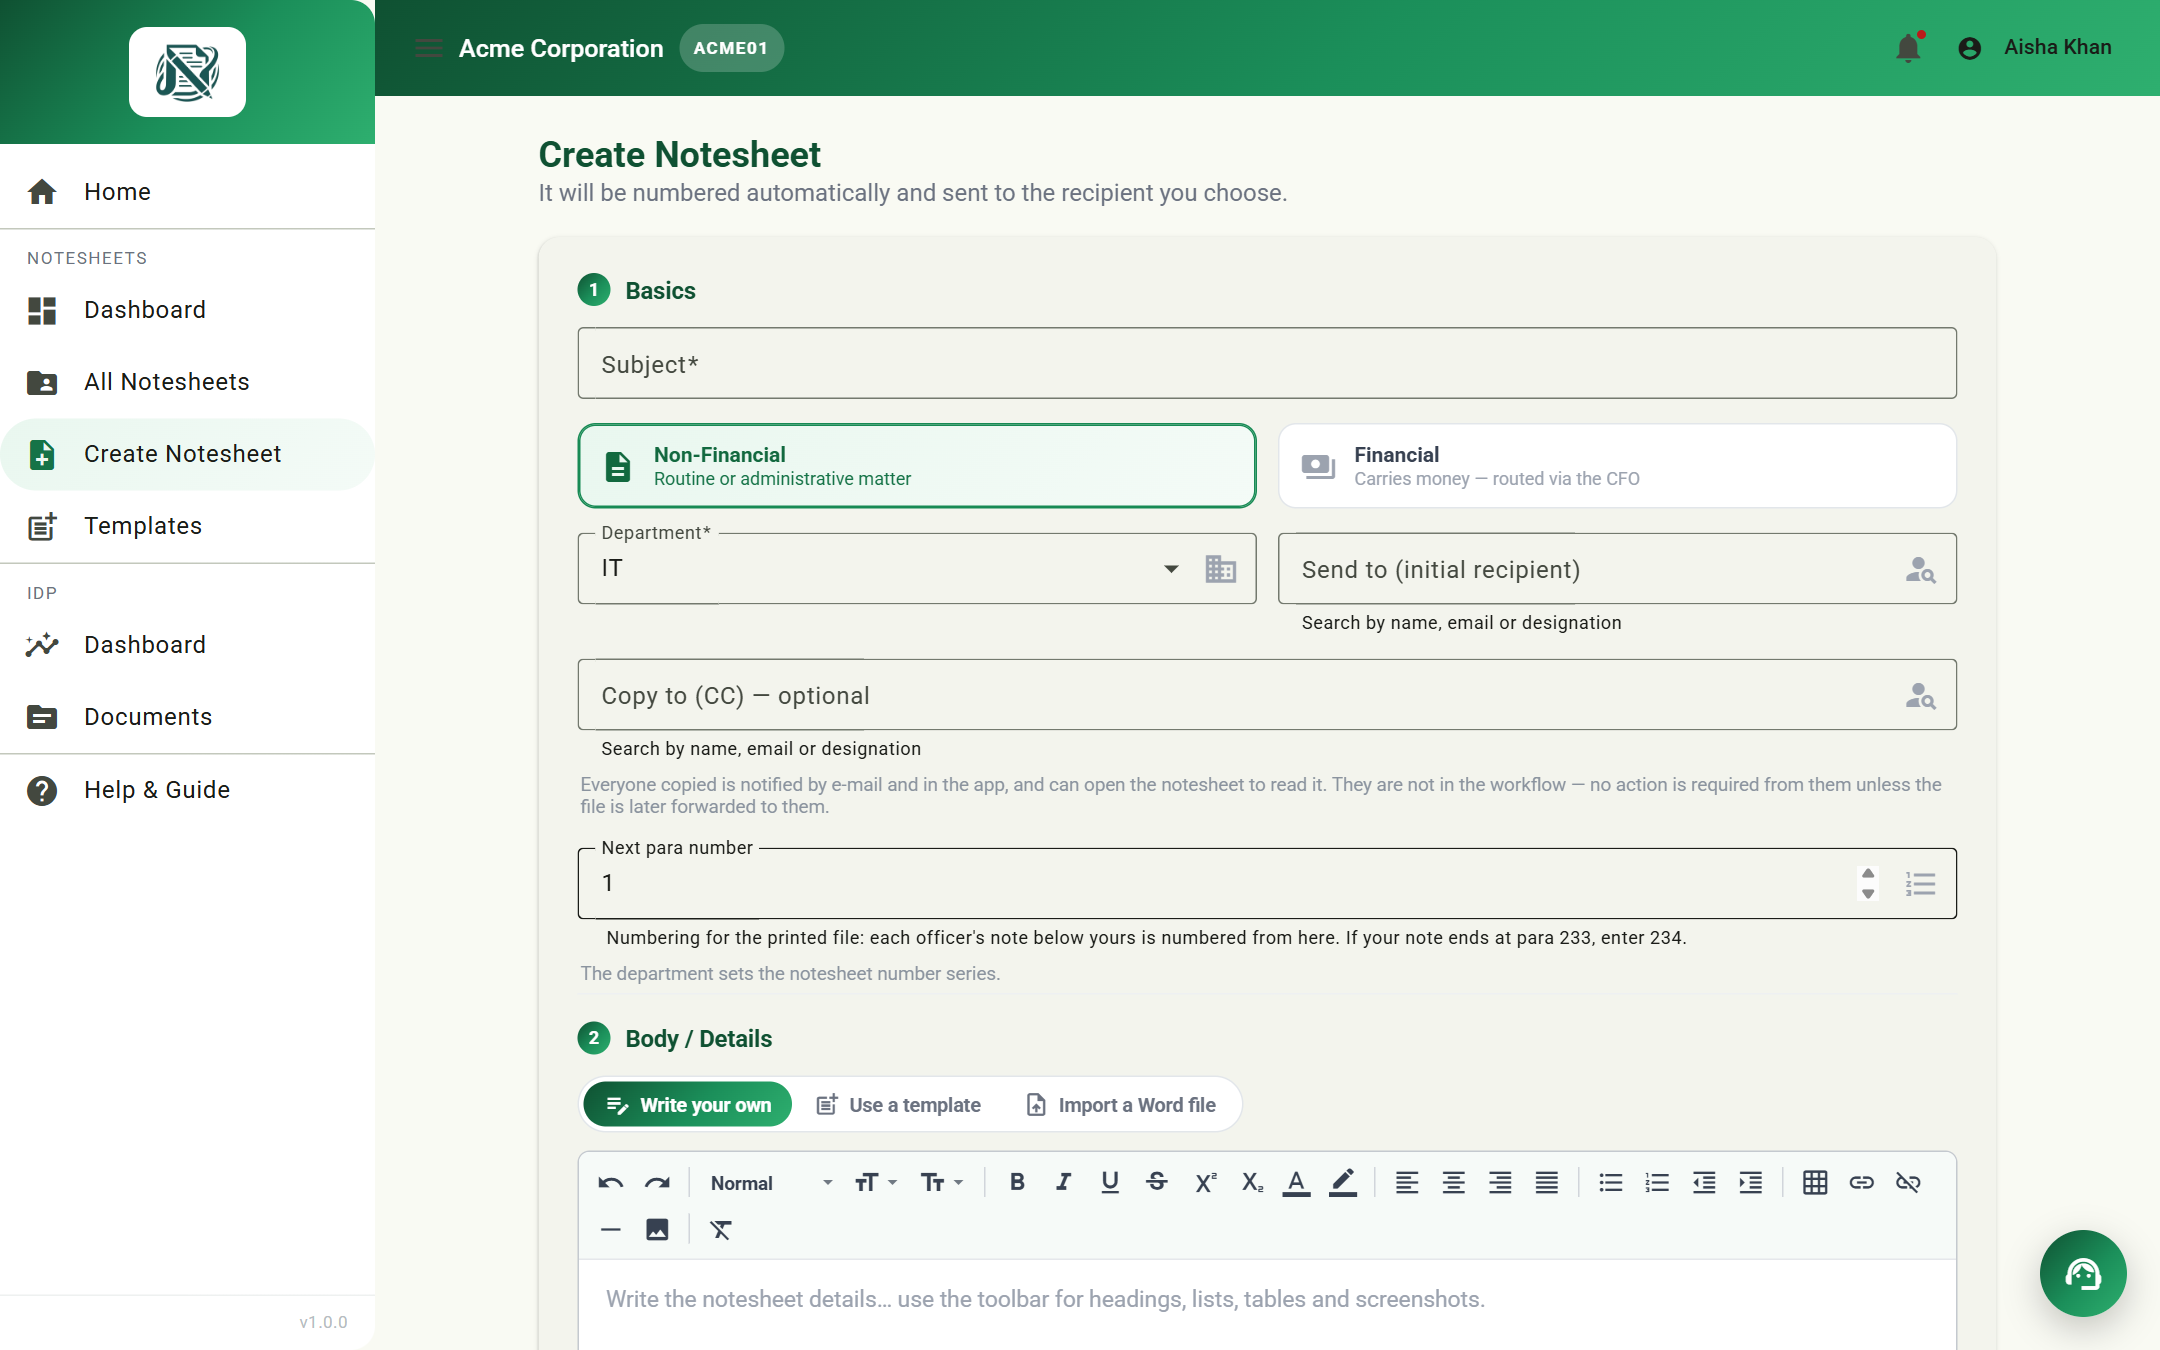Click the redo icon in editor toolbar
The width and height of the screenshot is (2160, 1350).
(x=657, y=1183)
